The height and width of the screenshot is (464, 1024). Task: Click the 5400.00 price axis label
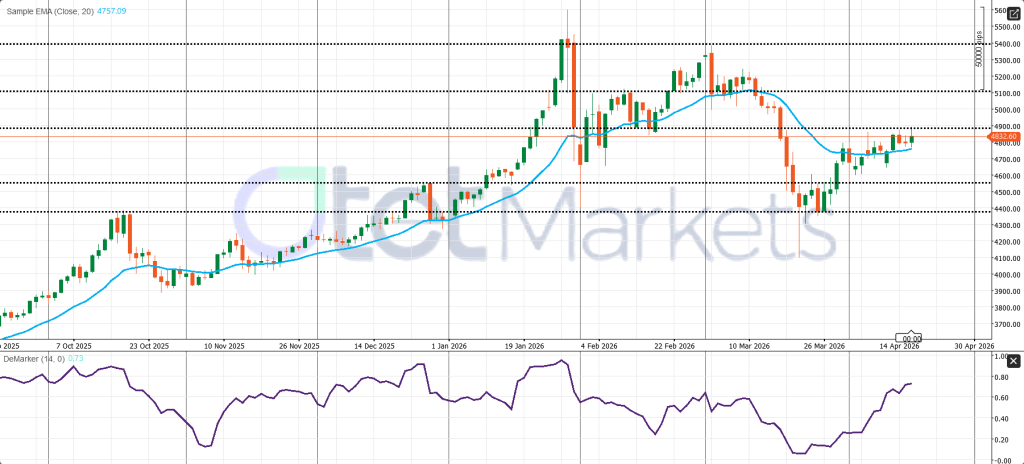click(x=1003, y=44)
